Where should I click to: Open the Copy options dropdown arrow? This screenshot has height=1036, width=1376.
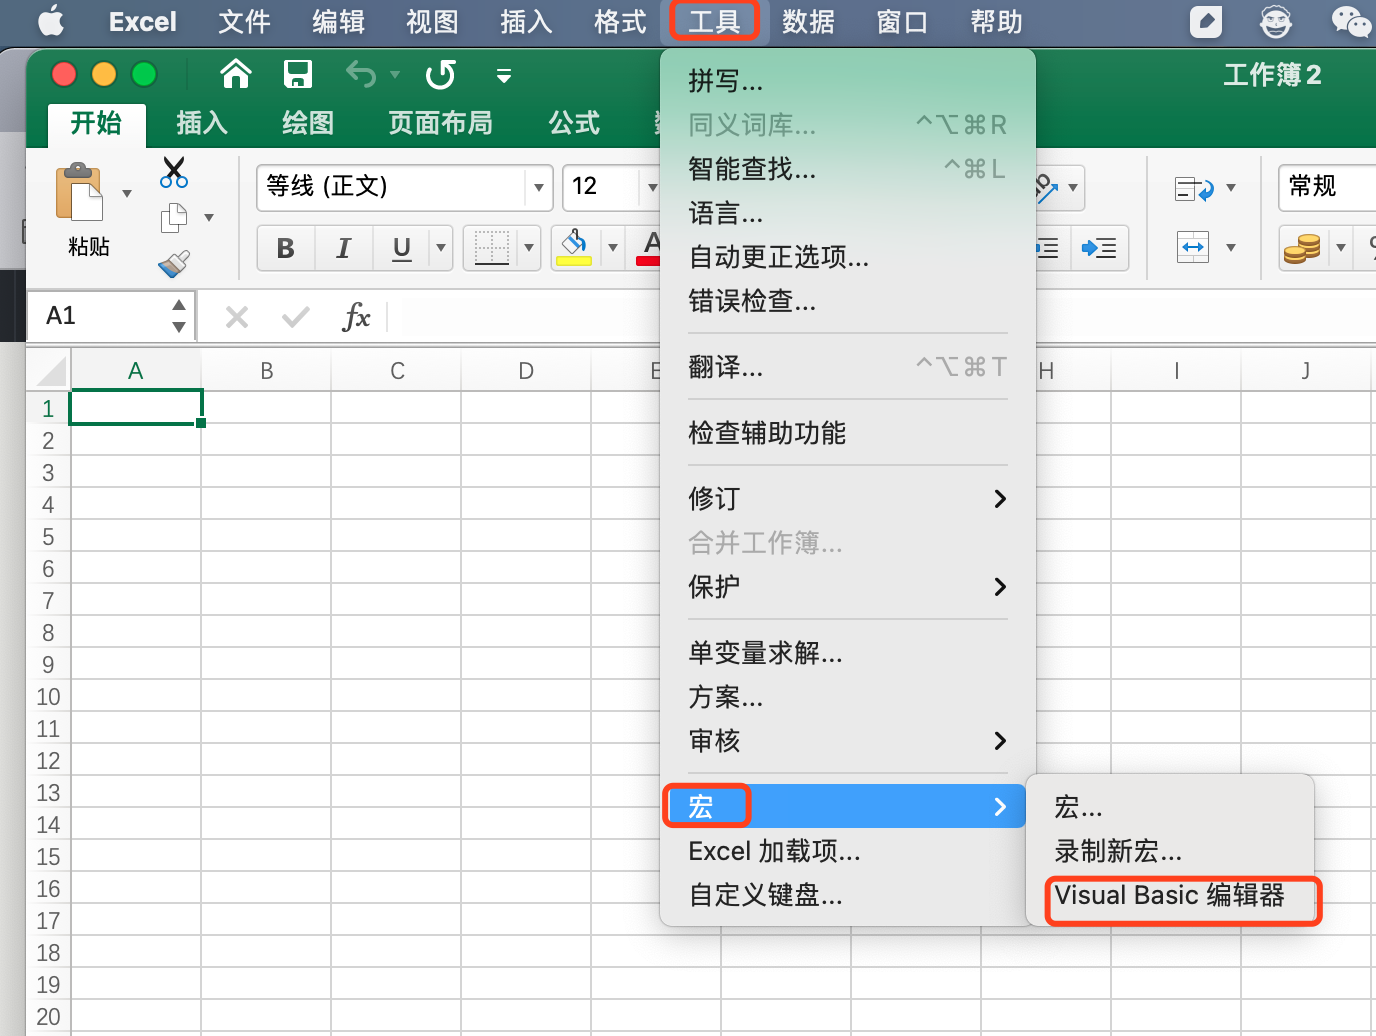(x=209, y=217)
